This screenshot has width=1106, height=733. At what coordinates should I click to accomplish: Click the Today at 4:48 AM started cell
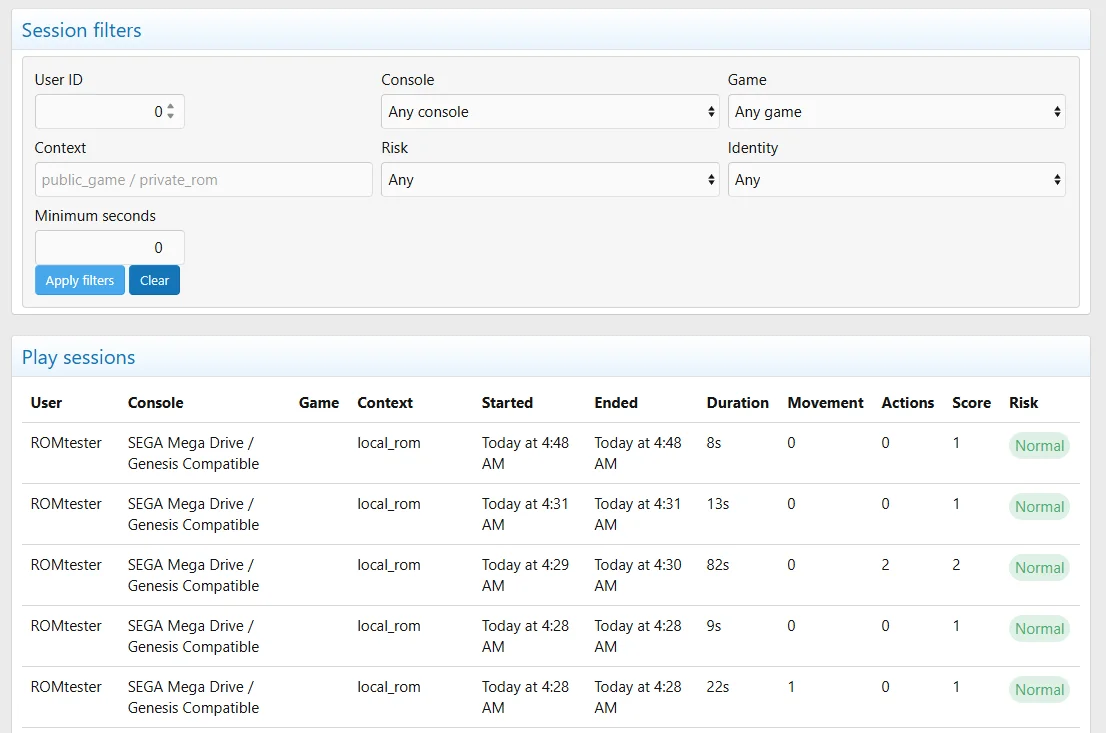click(525, 453)
